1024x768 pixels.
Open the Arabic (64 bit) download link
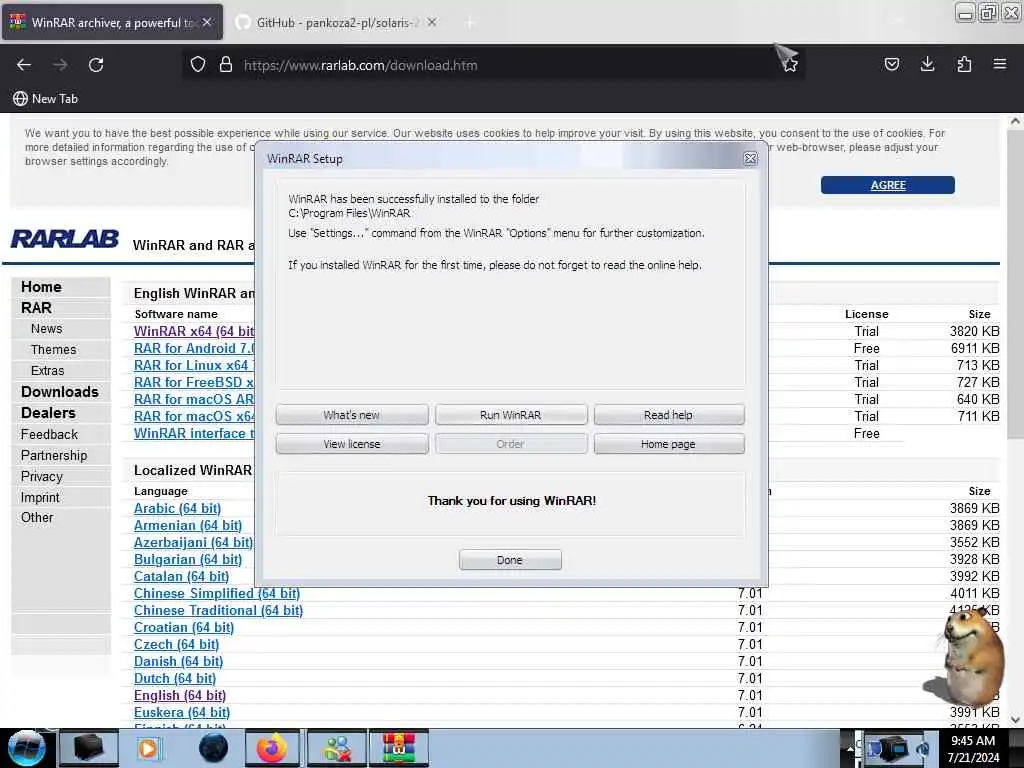(x=178, y=508)
